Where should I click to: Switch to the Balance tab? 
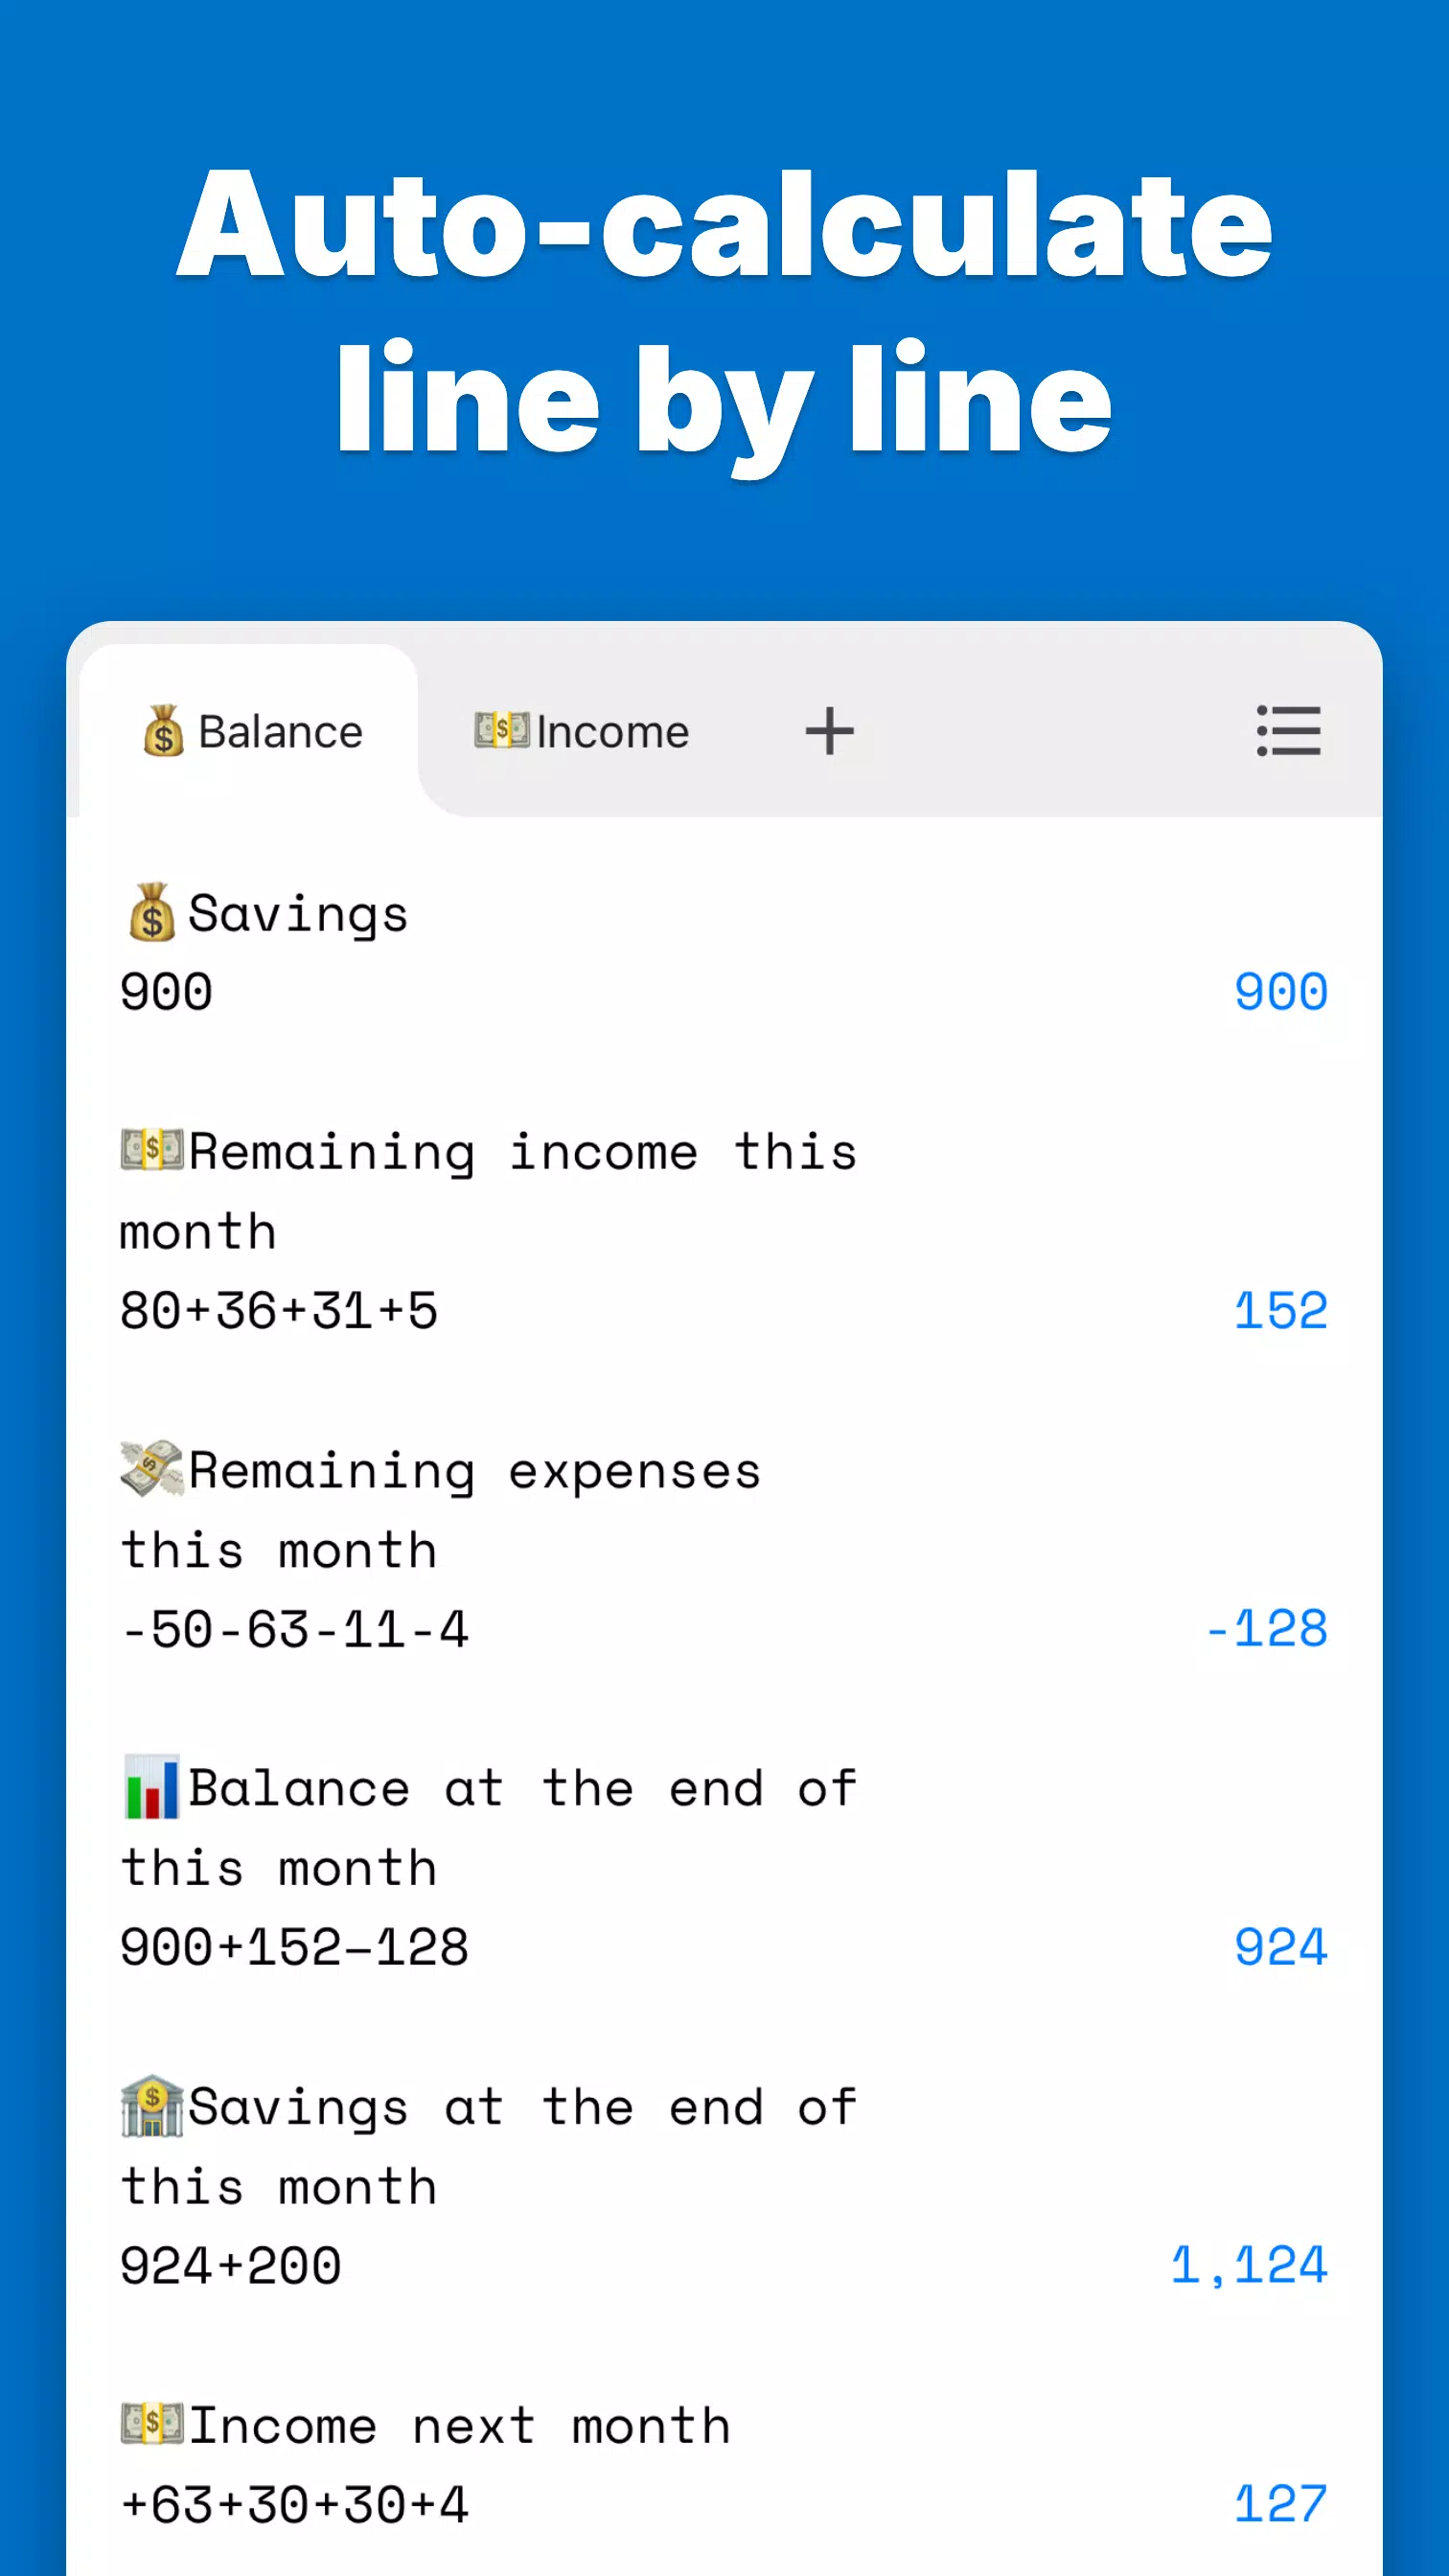[x=252, y=732]
